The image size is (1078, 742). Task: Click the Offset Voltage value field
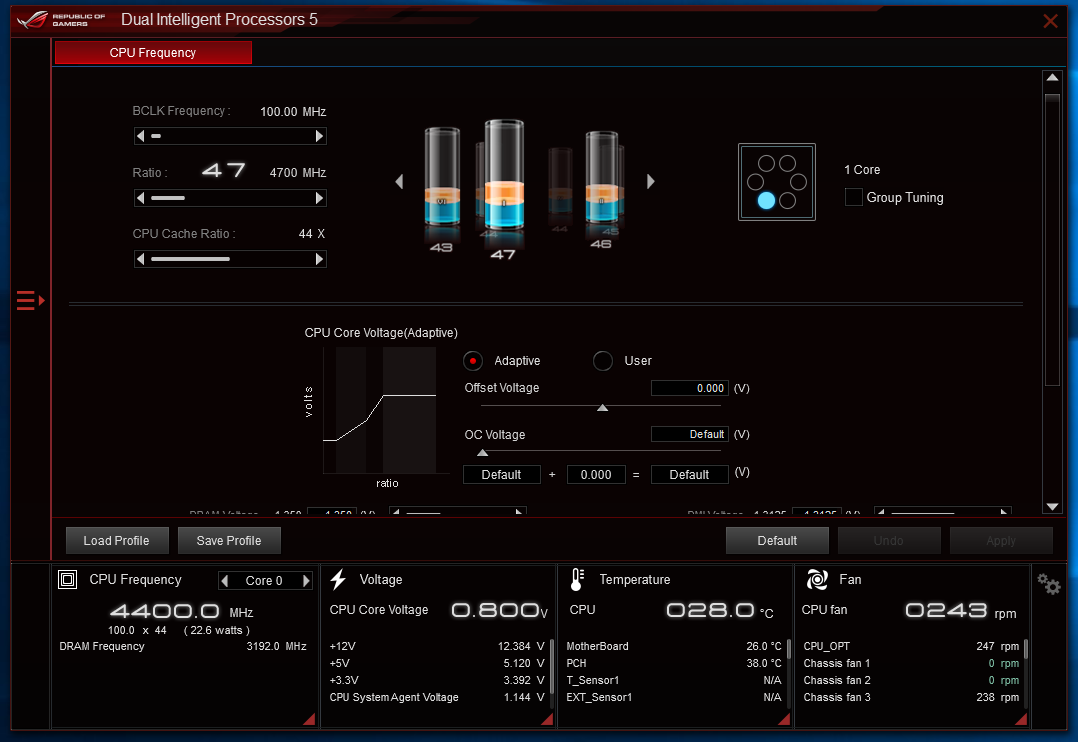pos(690,389)
